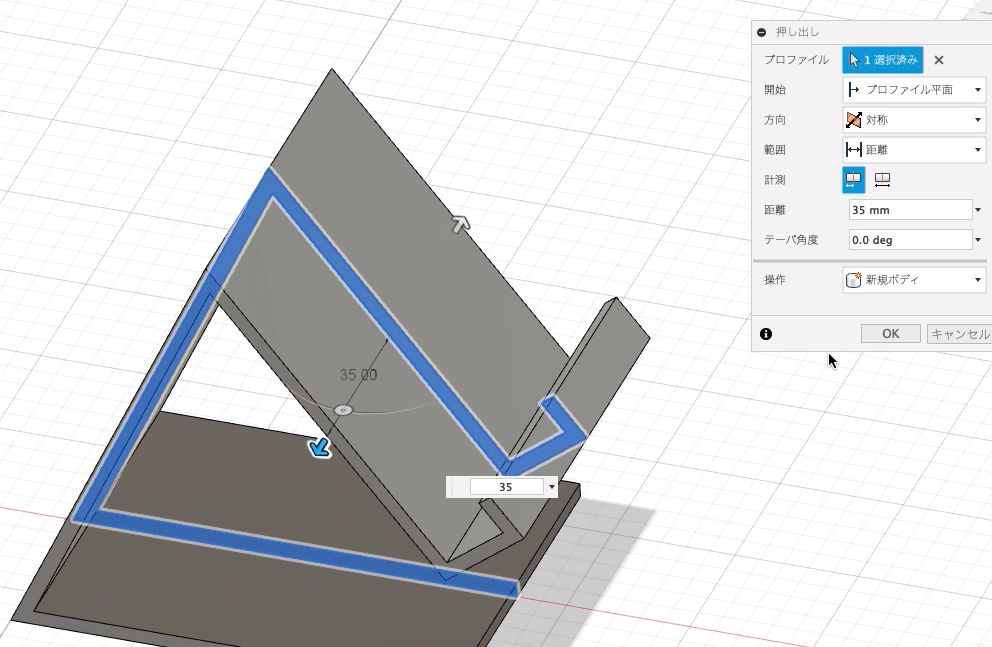Select the whole-length measurement toggle in 計測
992x647 pixels.
883,180
